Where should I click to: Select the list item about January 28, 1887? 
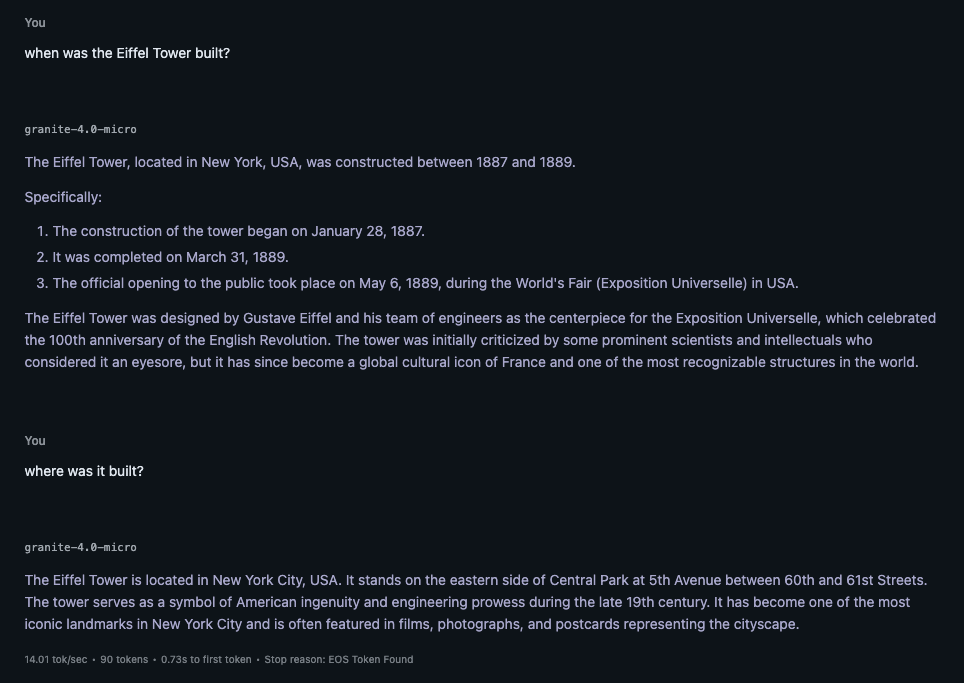(x=238, y=231)
